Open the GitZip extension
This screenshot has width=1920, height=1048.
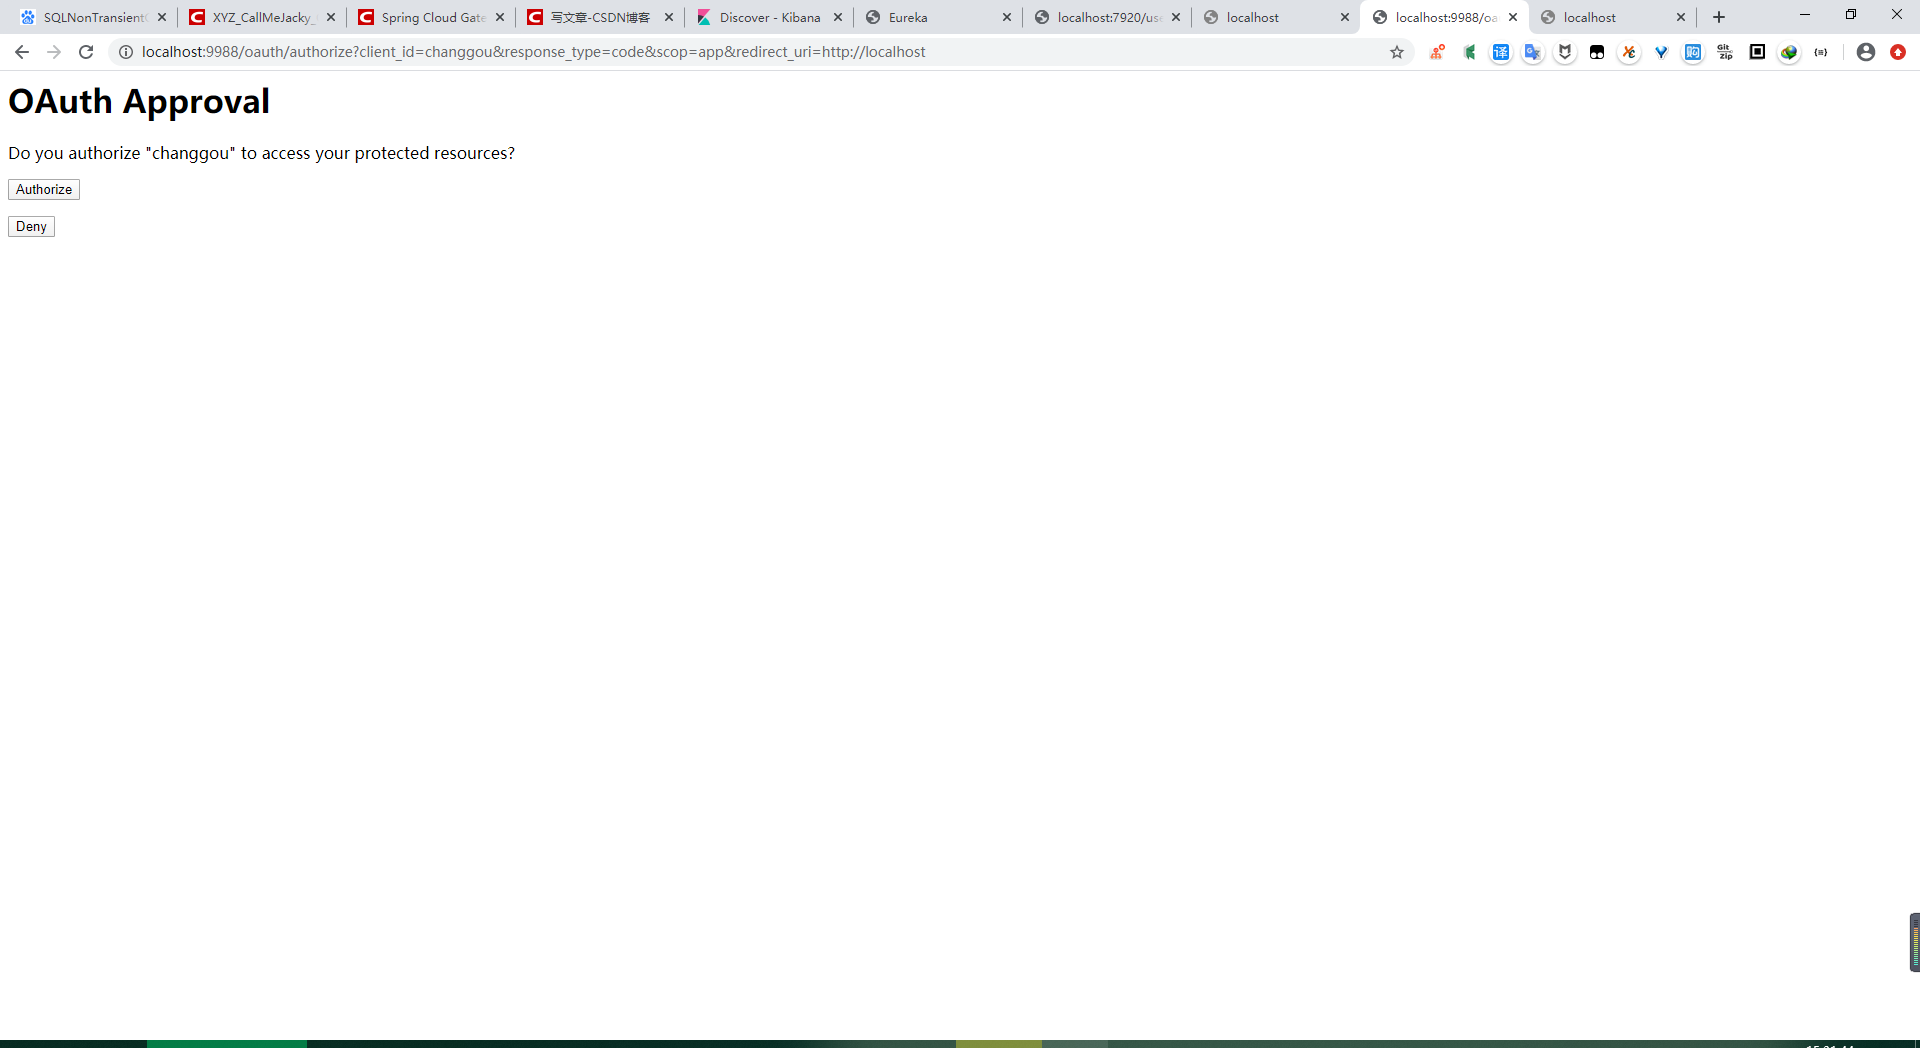(x=1725, y=52)
